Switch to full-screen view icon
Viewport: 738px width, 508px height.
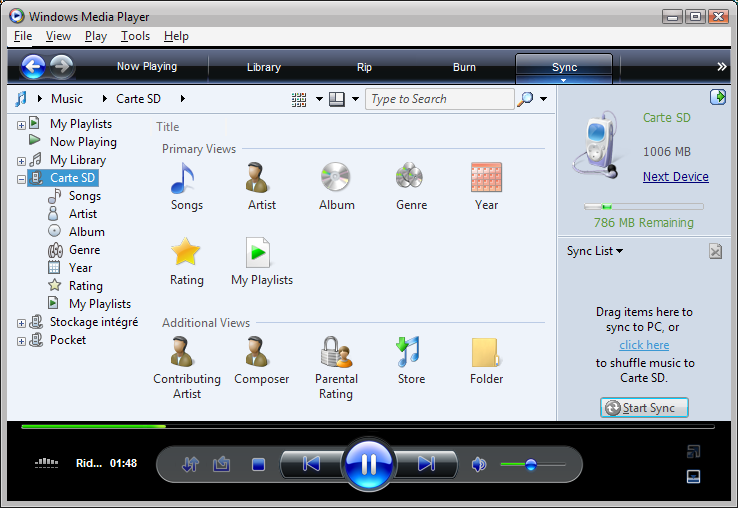tap(693, 452)
